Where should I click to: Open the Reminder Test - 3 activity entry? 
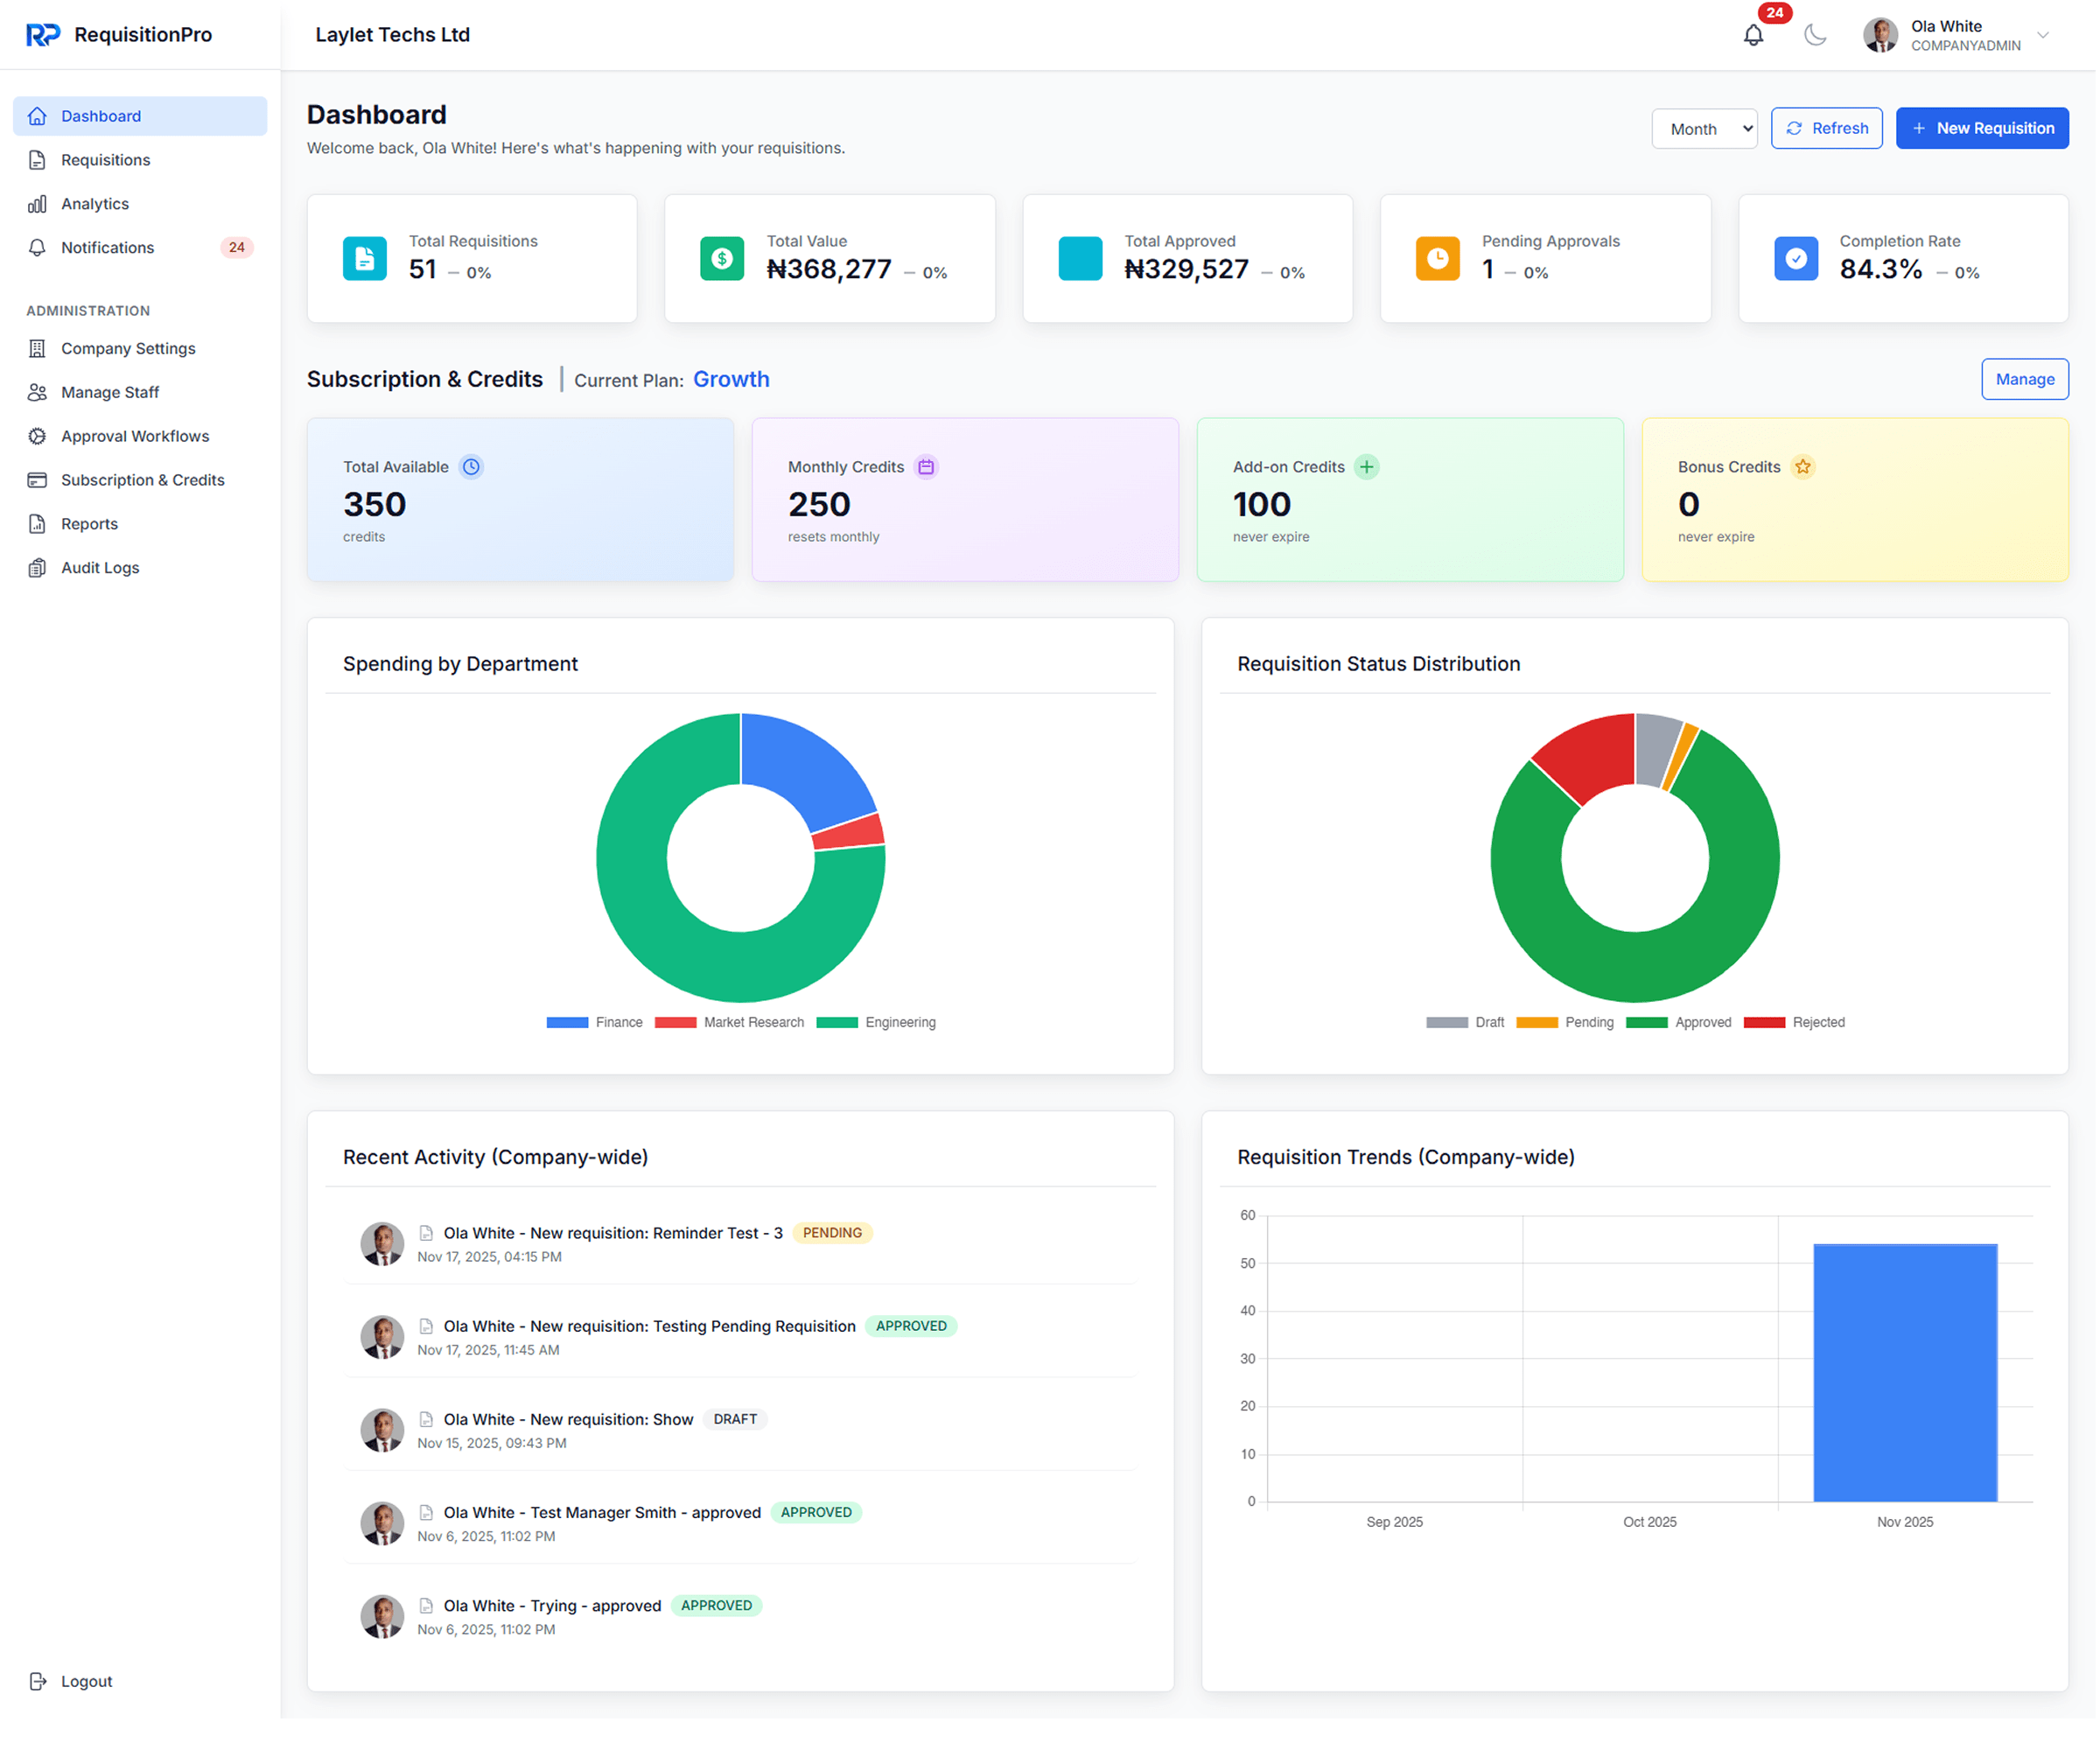coord(613,1232)
